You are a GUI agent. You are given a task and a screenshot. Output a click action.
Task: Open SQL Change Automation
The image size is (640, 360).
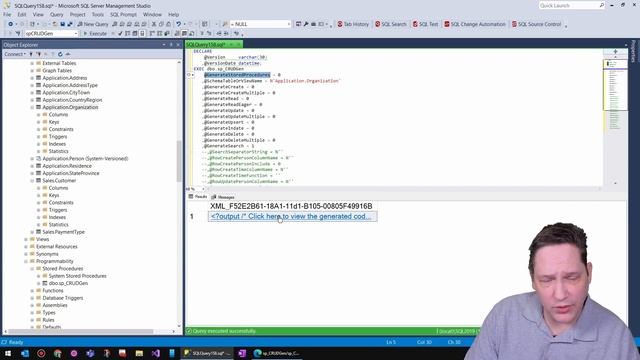pyautogui.click(x=475, y=24)
